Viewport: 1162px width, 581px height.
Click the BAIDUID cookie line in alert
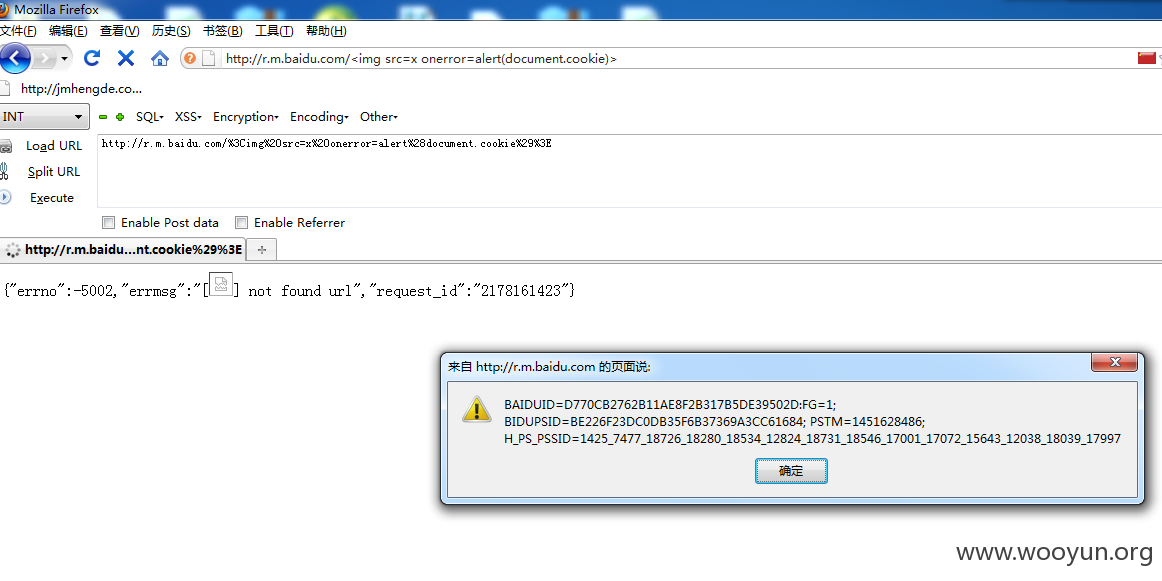tap(670, 405)
